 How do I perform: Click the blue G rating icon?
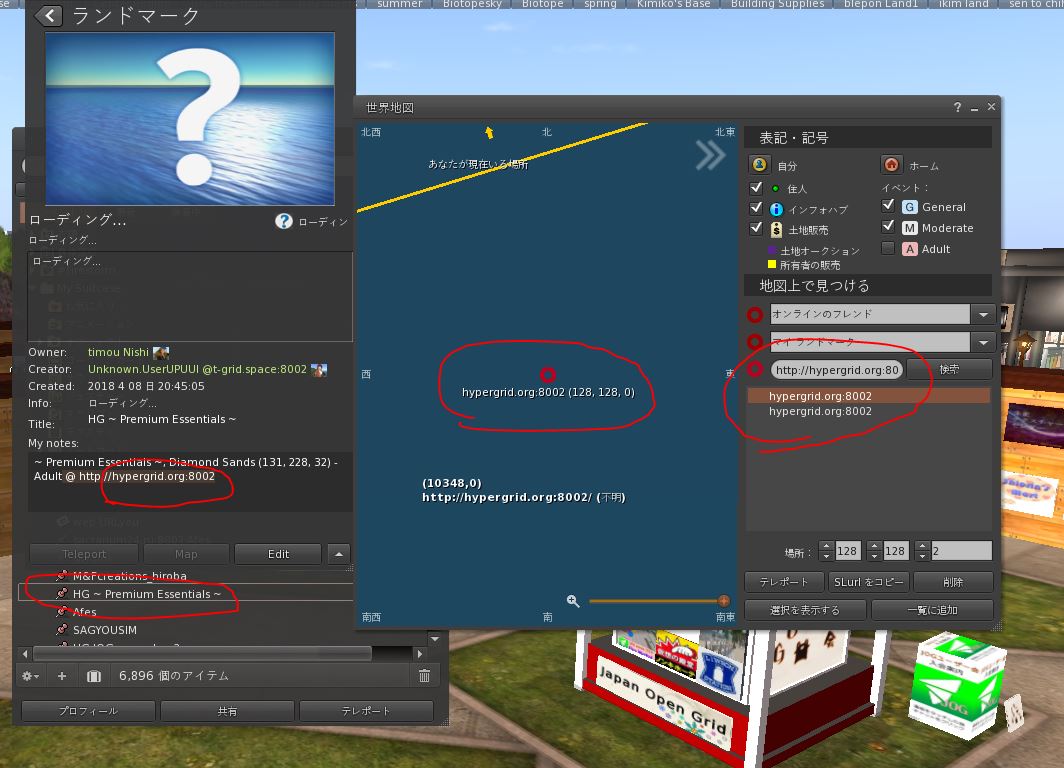[x=910, y=207]
